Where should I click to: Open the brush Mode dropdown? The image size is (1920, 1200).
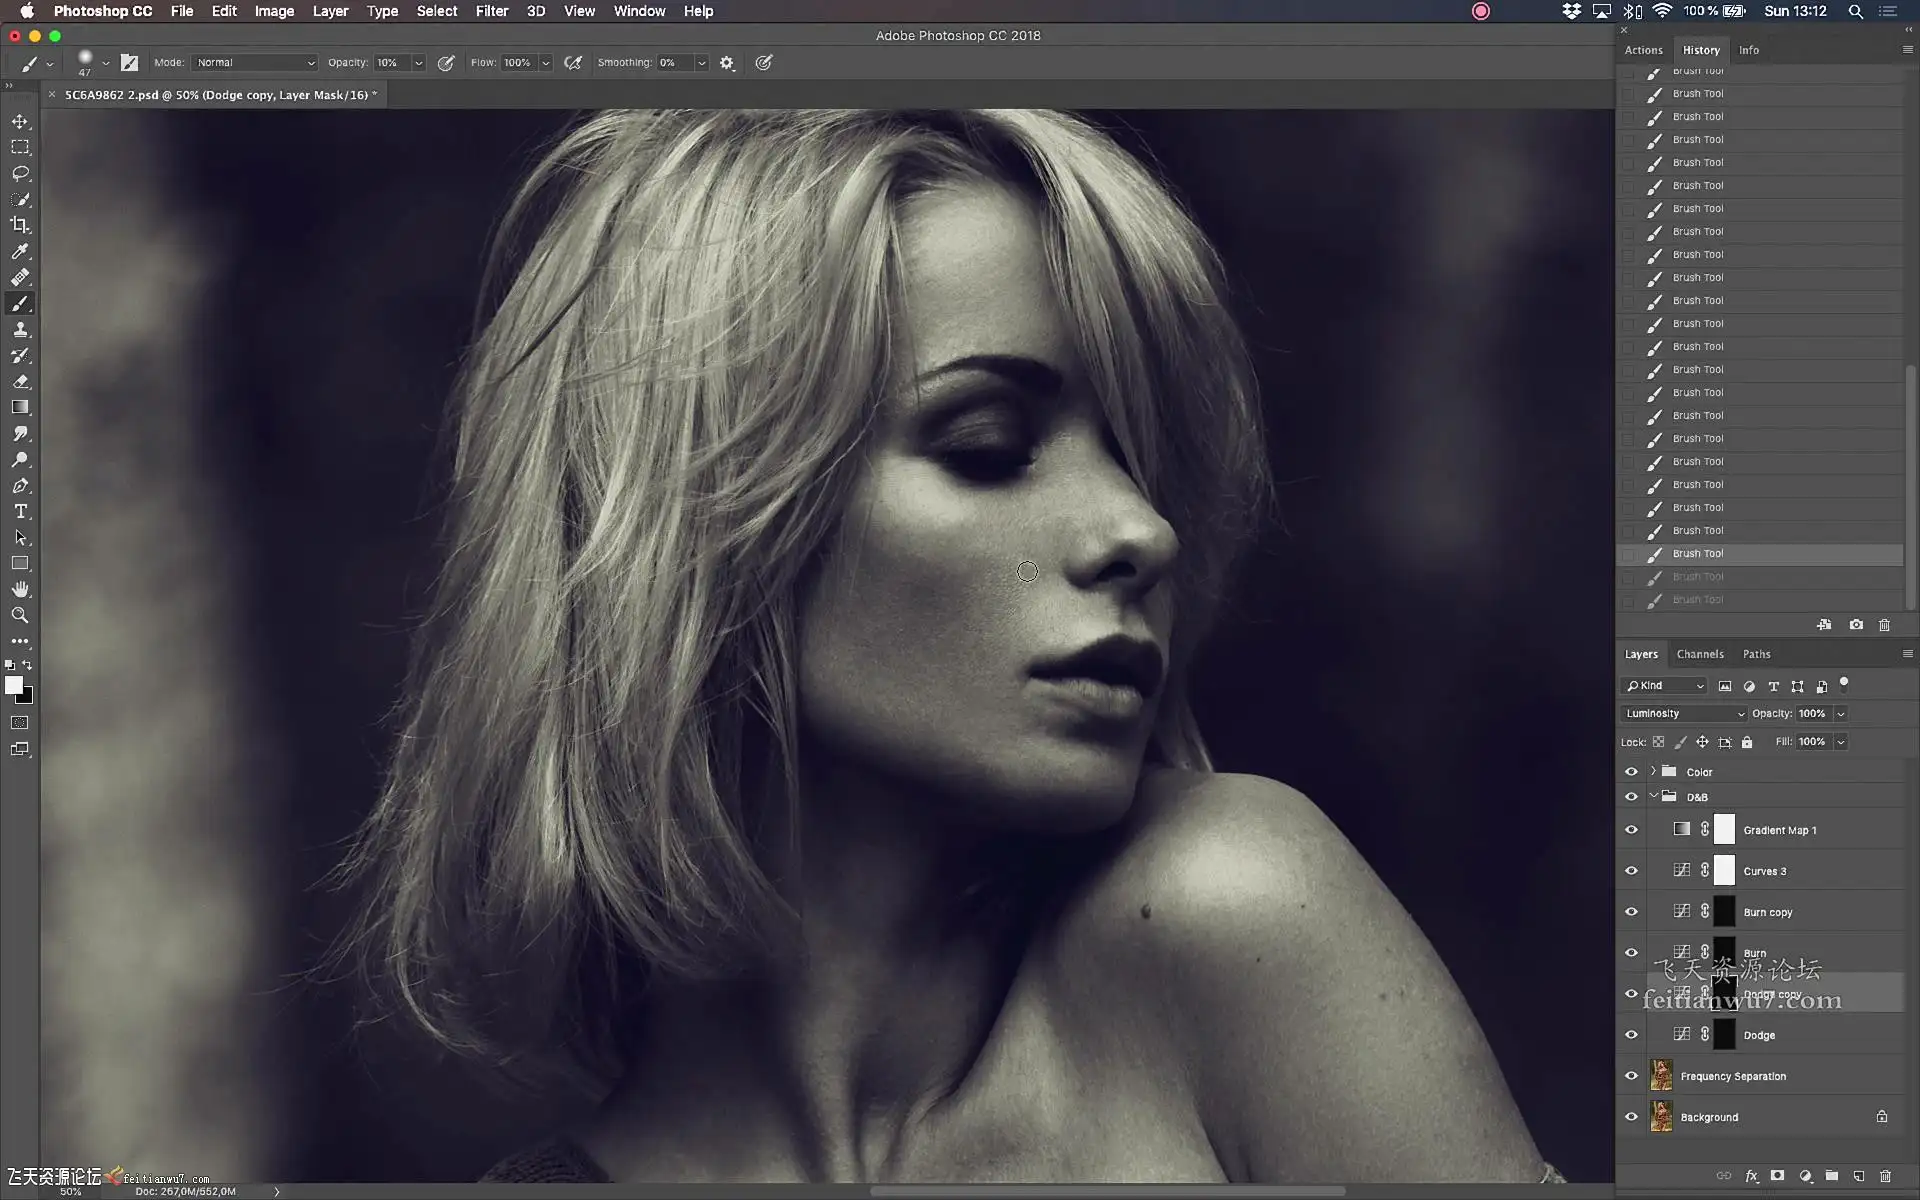click(x=255, y=62)
